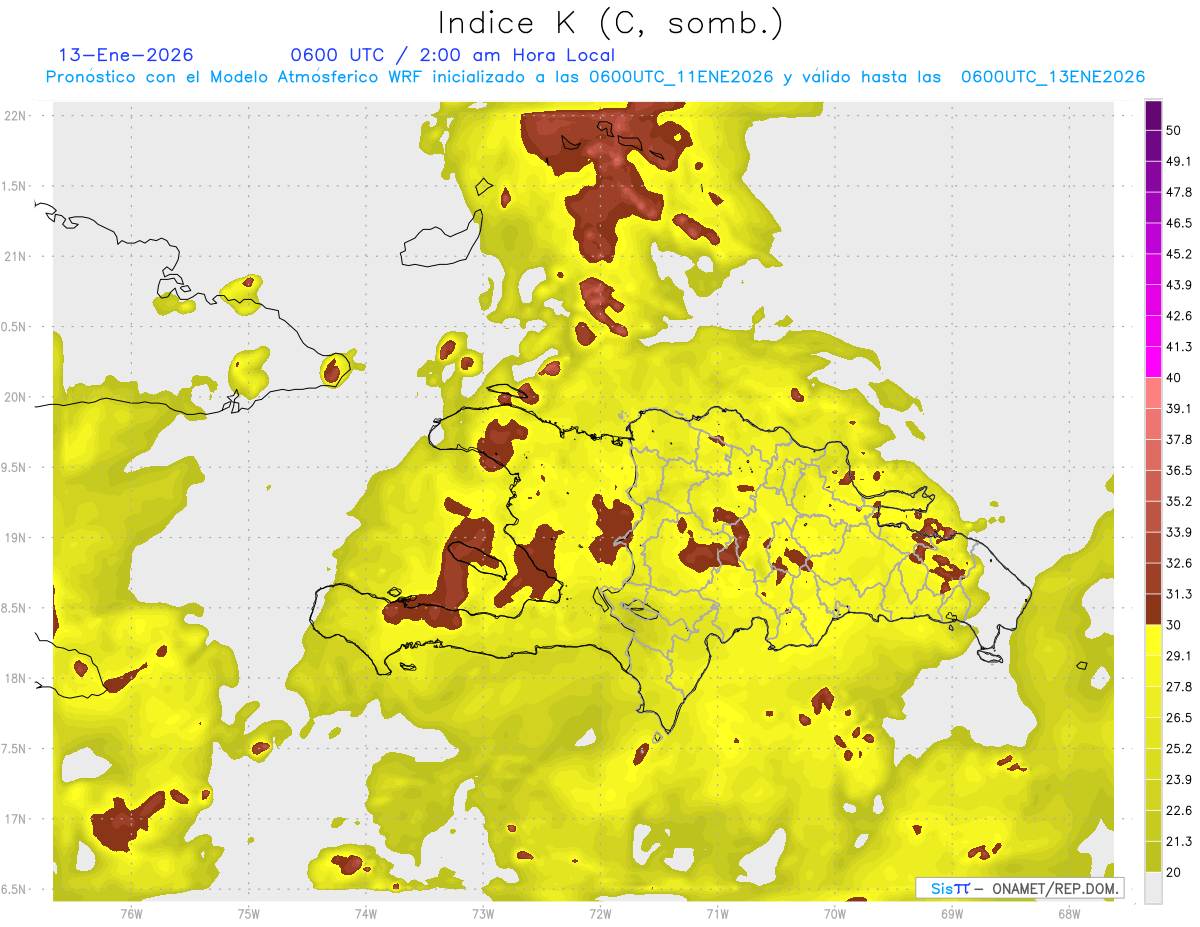Image resolution: width=1200 pixels, height=927 pixels.
Task: Pick the salmon swatch between 39.1 and 40
Action: pos(1153,393)
